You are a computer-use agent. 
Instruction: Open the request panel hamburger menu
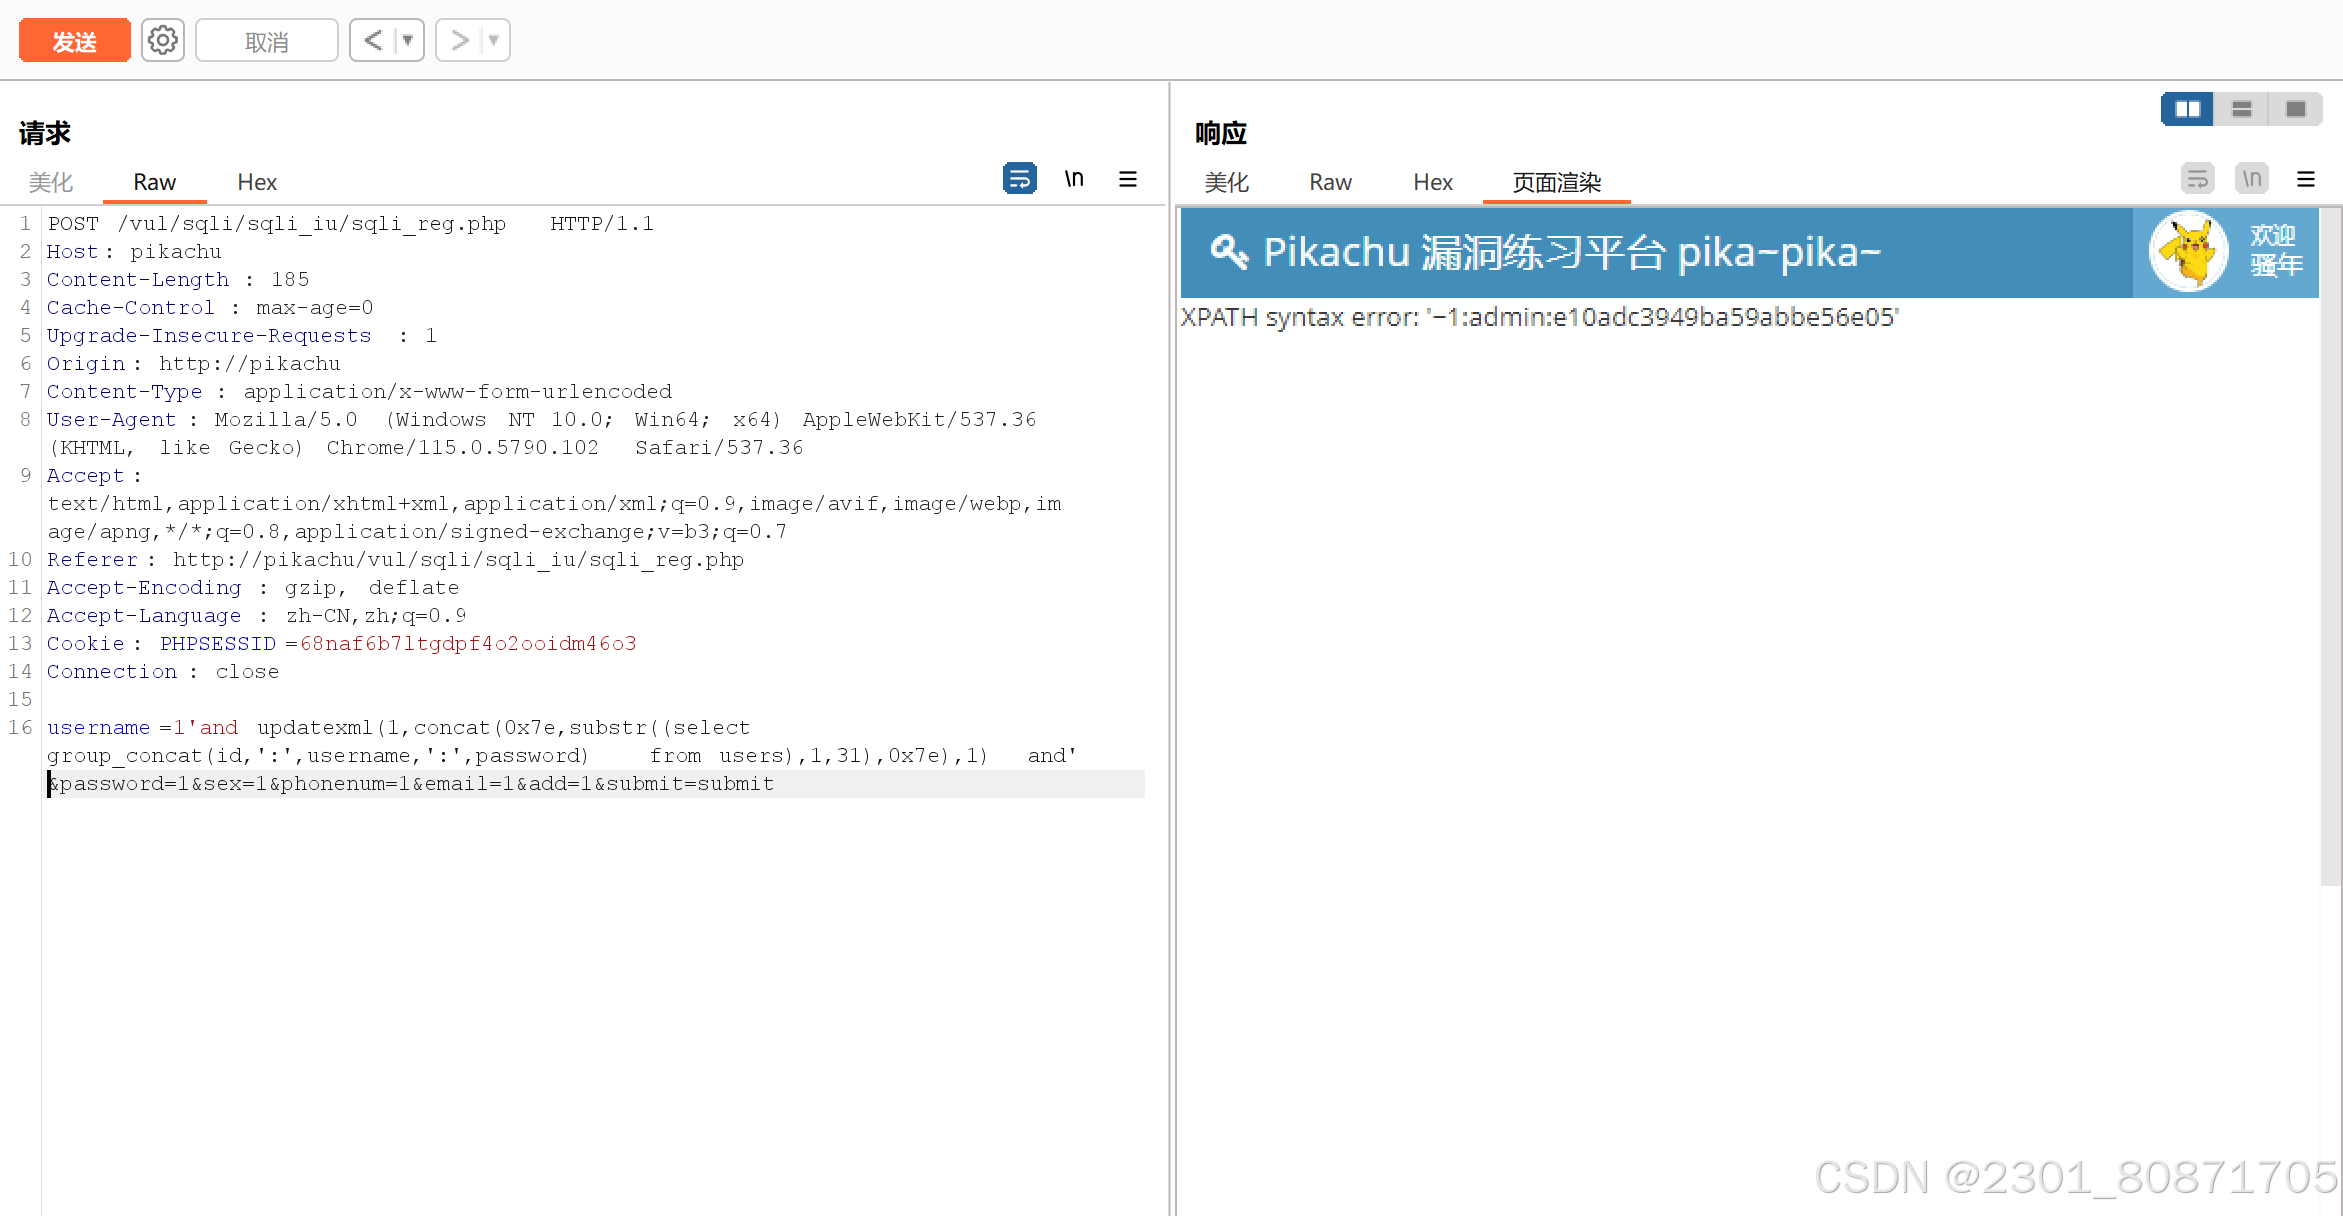(1128, 179)
